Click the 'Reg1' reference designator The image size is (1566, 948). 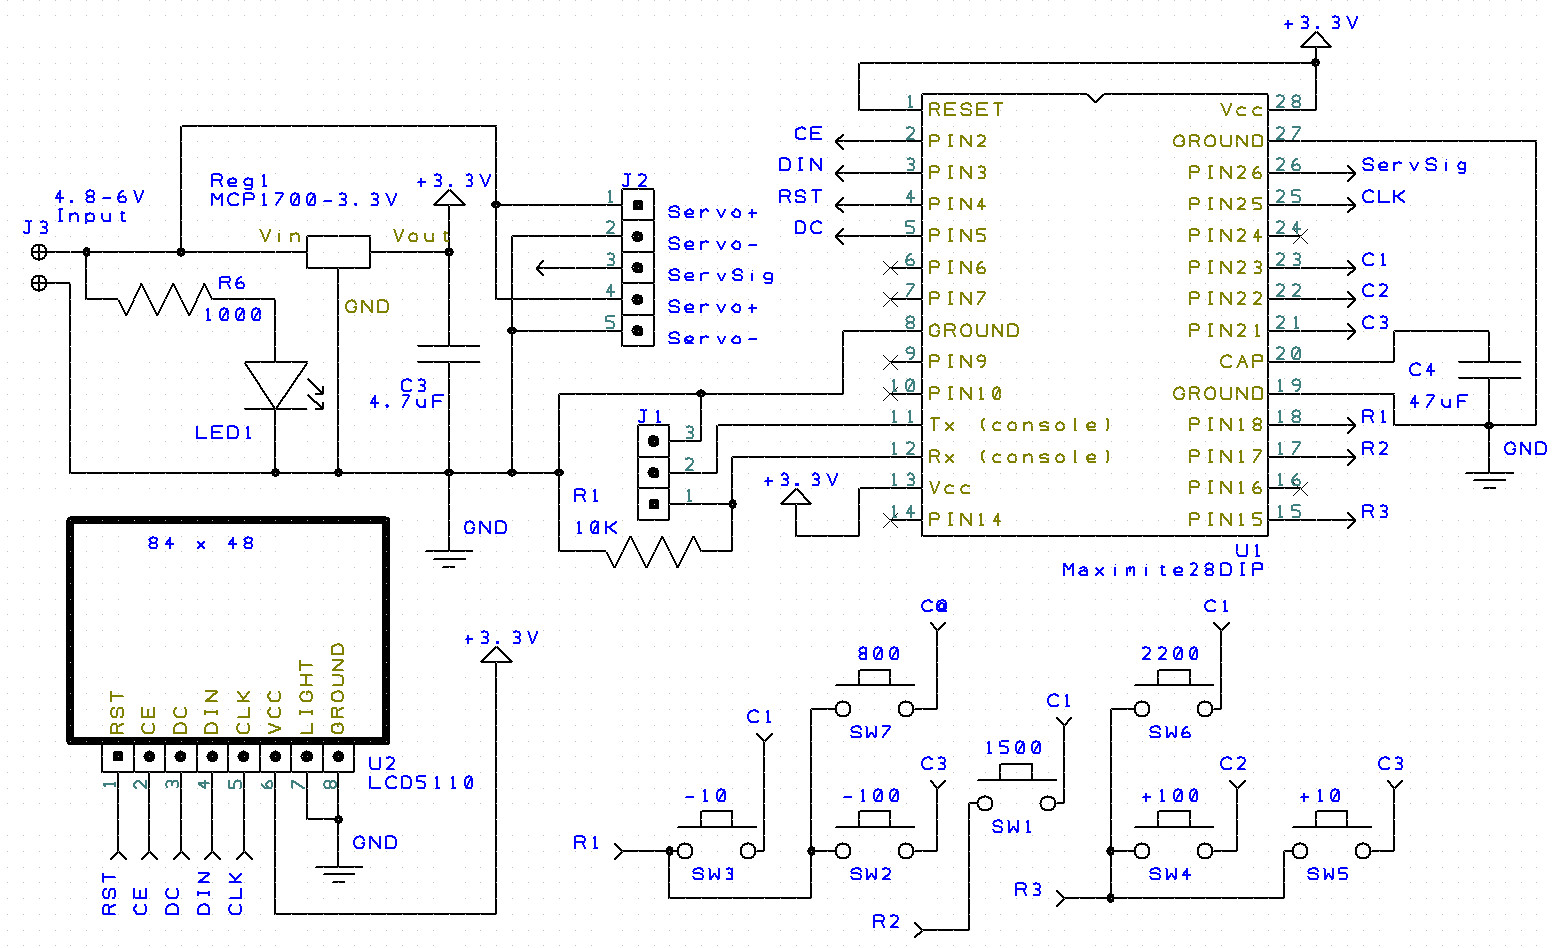click(240, 181)
